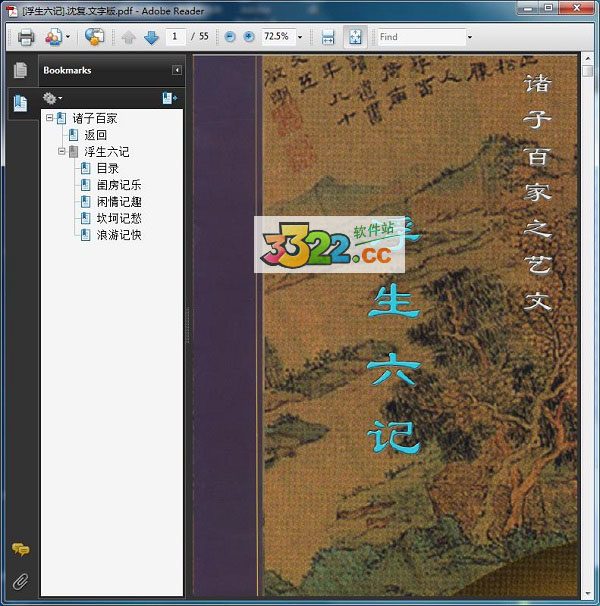This screenshot has height=606, width=600.
Task: Open the 闺房记乐 bookmark
Action: click(x=119, y=185)
